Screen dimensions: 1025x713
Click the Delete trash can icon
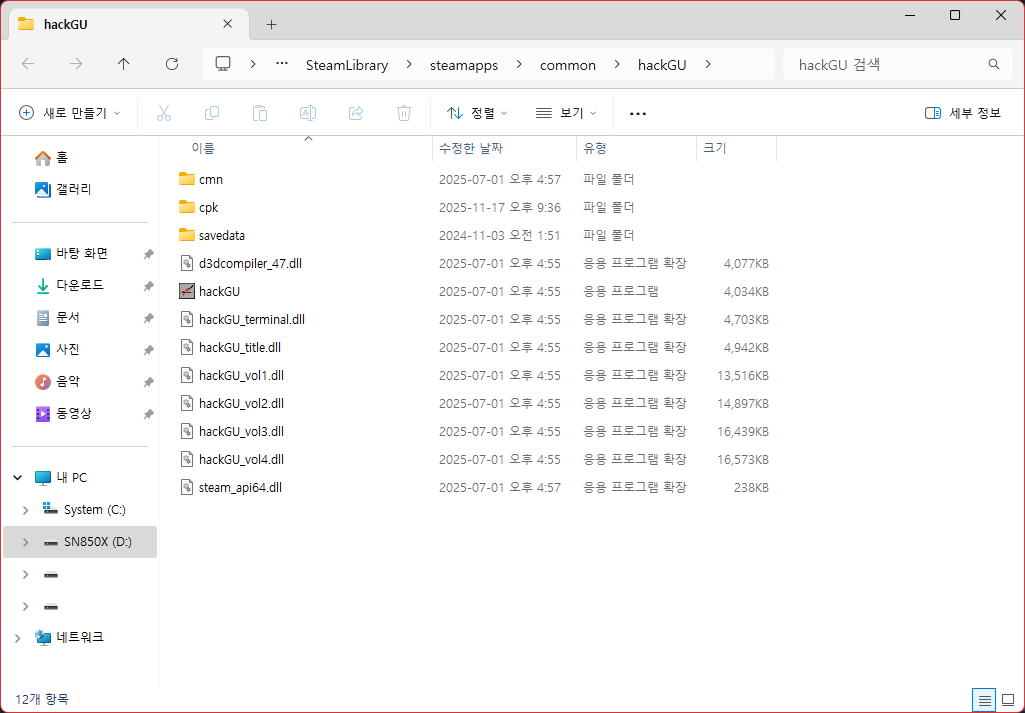pos(404,113)
